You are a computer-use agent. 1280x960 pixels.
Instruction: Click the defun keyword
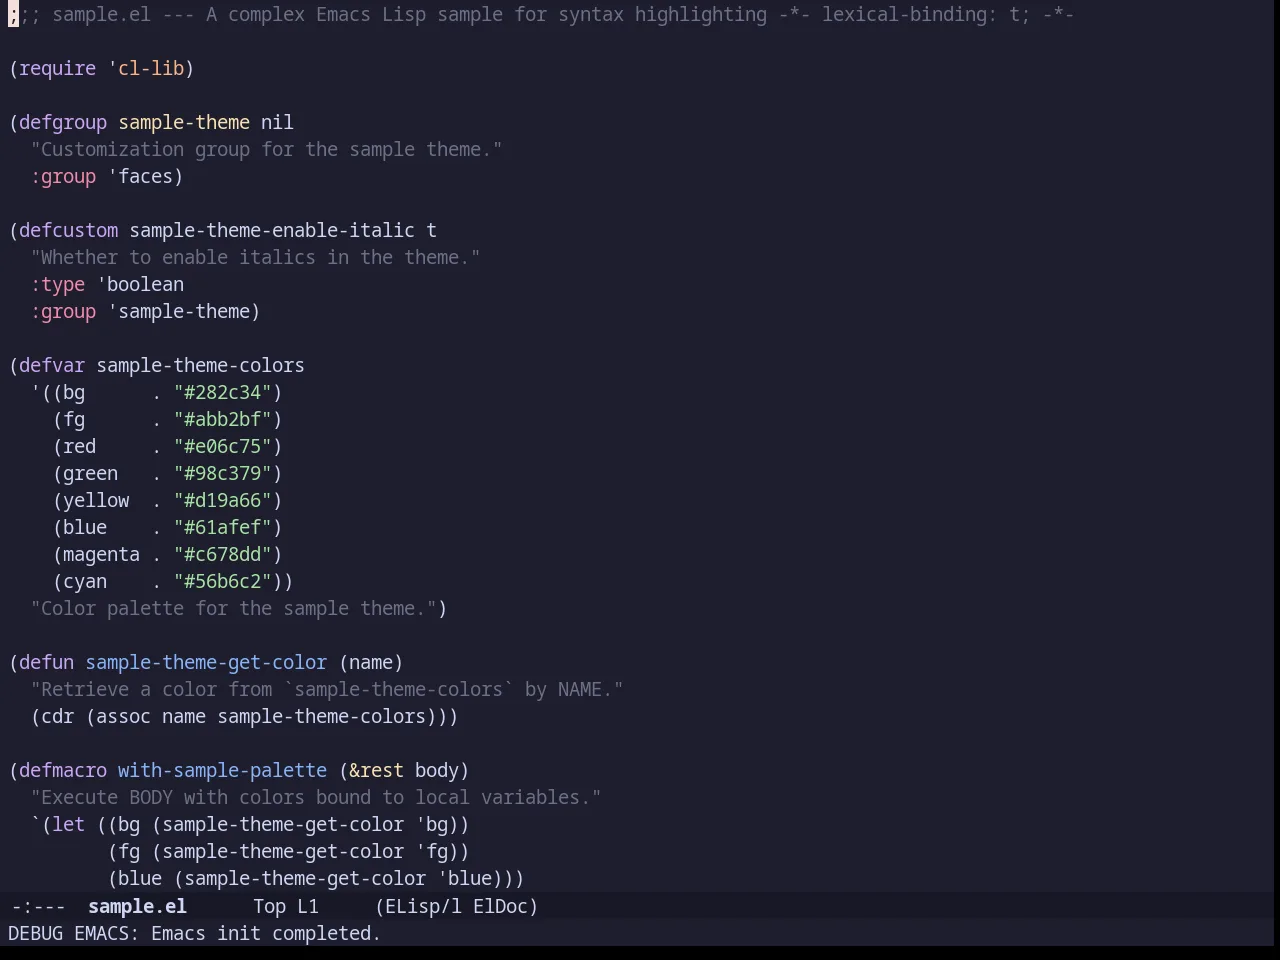[x=46, y=662]
